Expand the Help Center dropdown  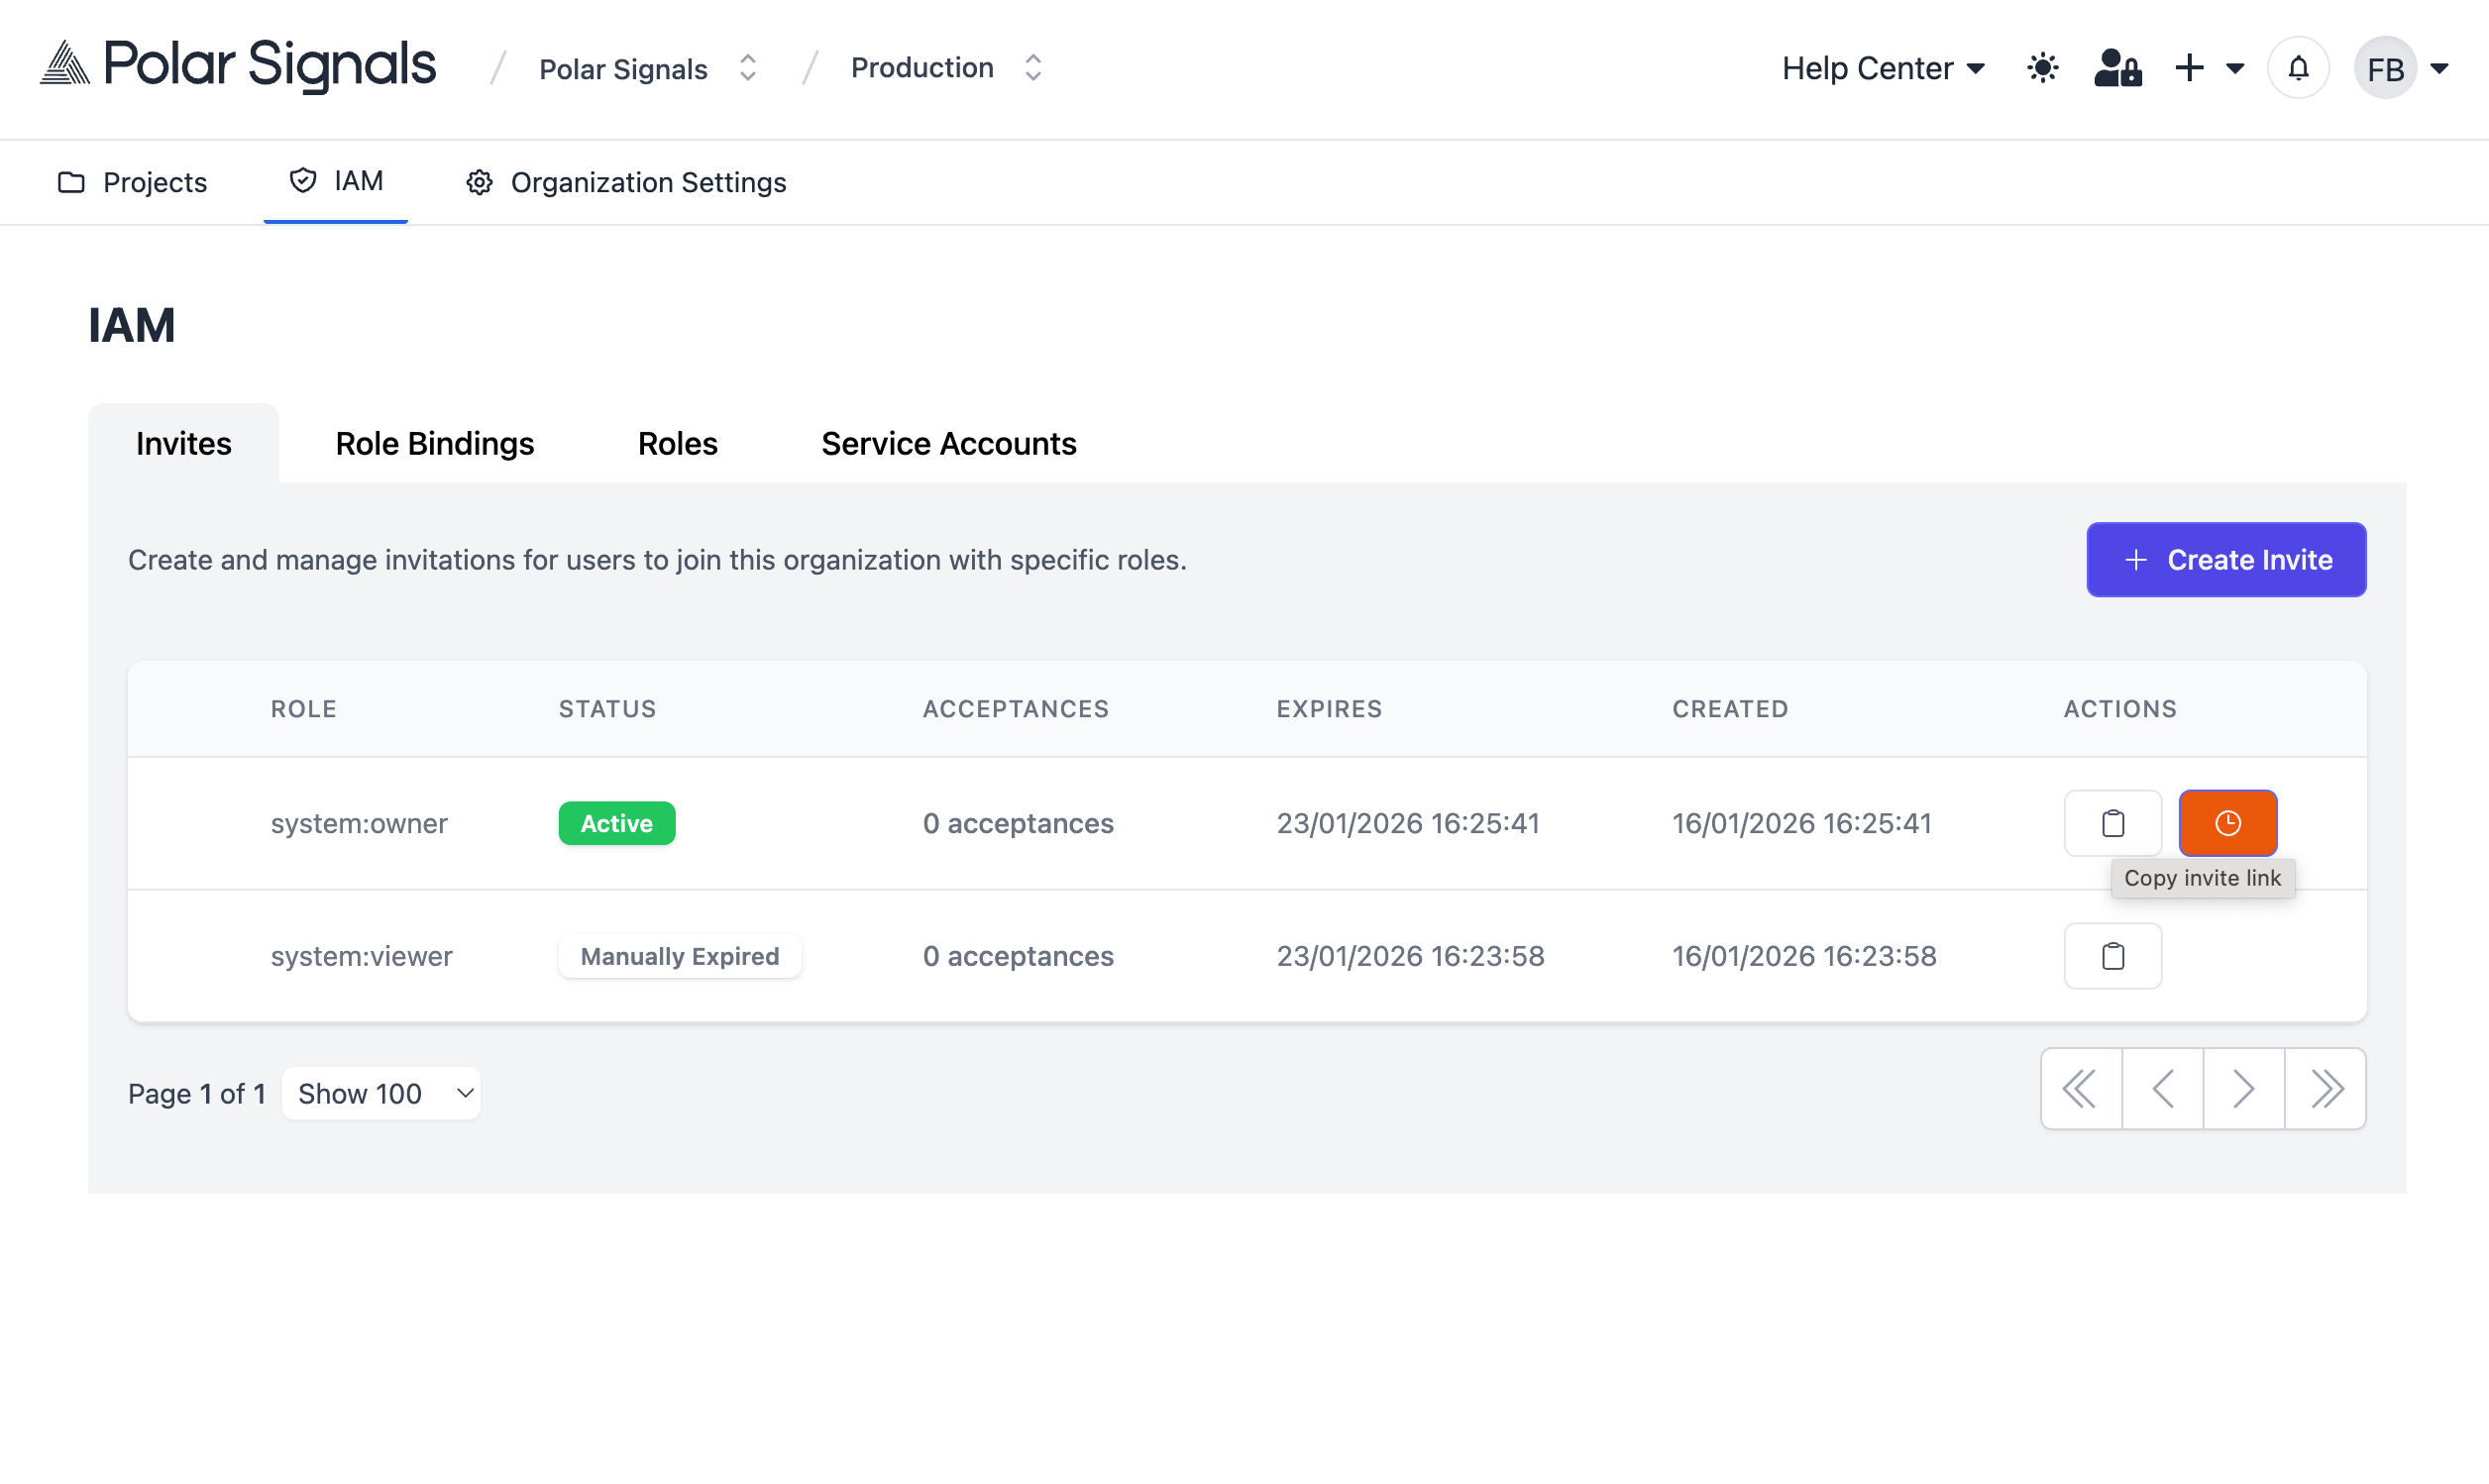click(x=1883, y=68)
